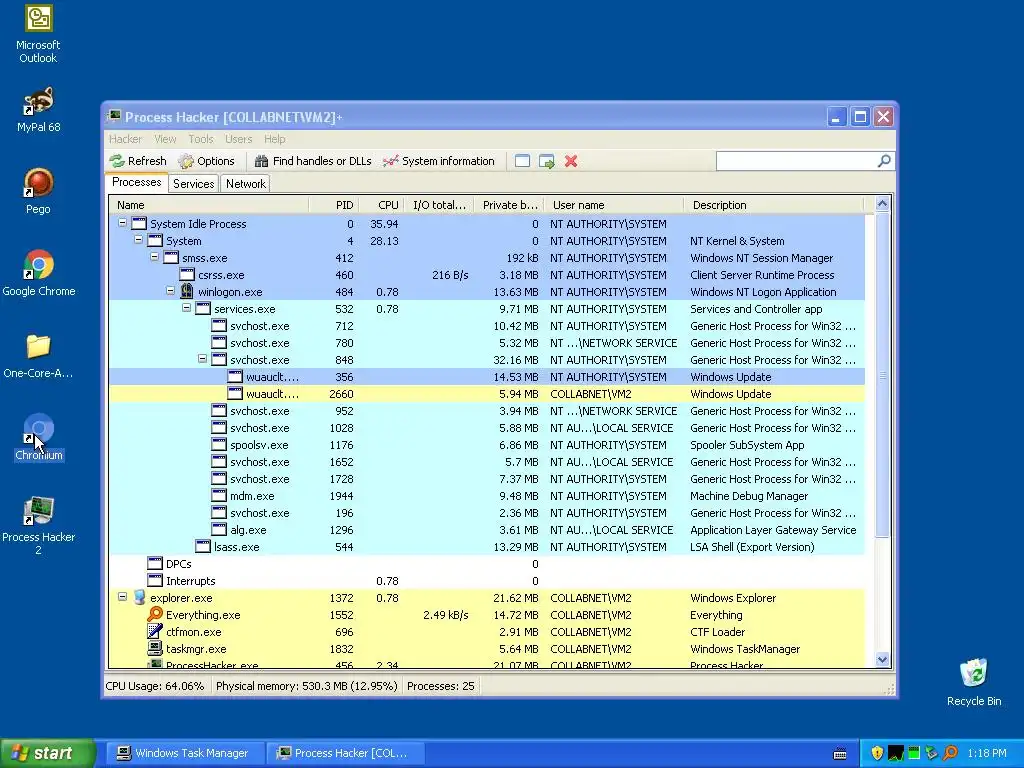Click the process list scrollbar thumb

point(882,375)
